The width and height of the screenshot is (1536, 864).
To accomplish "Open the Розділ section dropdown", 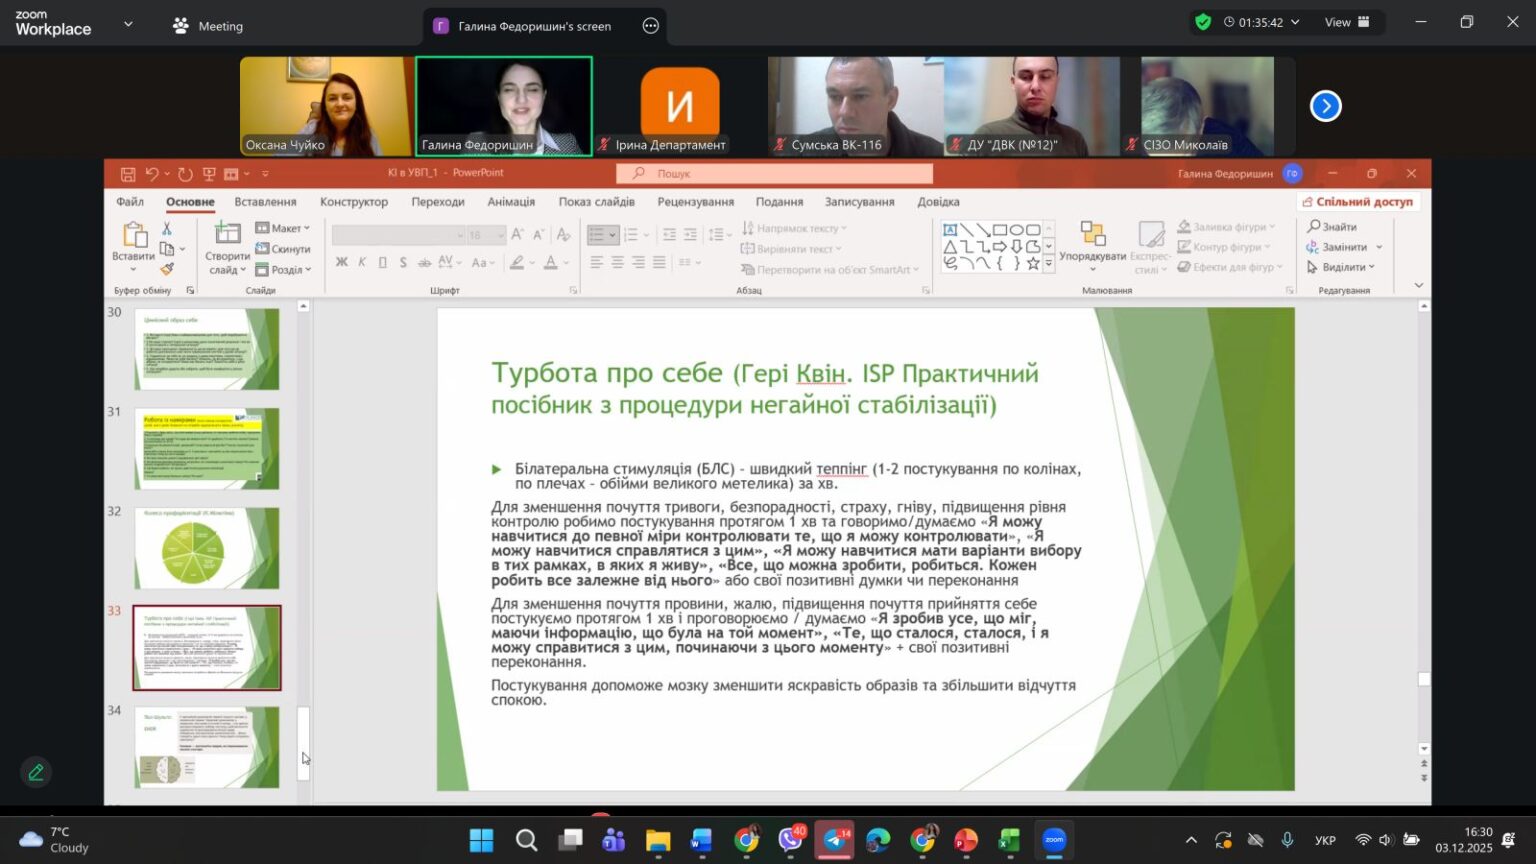I will coord(284,270).
